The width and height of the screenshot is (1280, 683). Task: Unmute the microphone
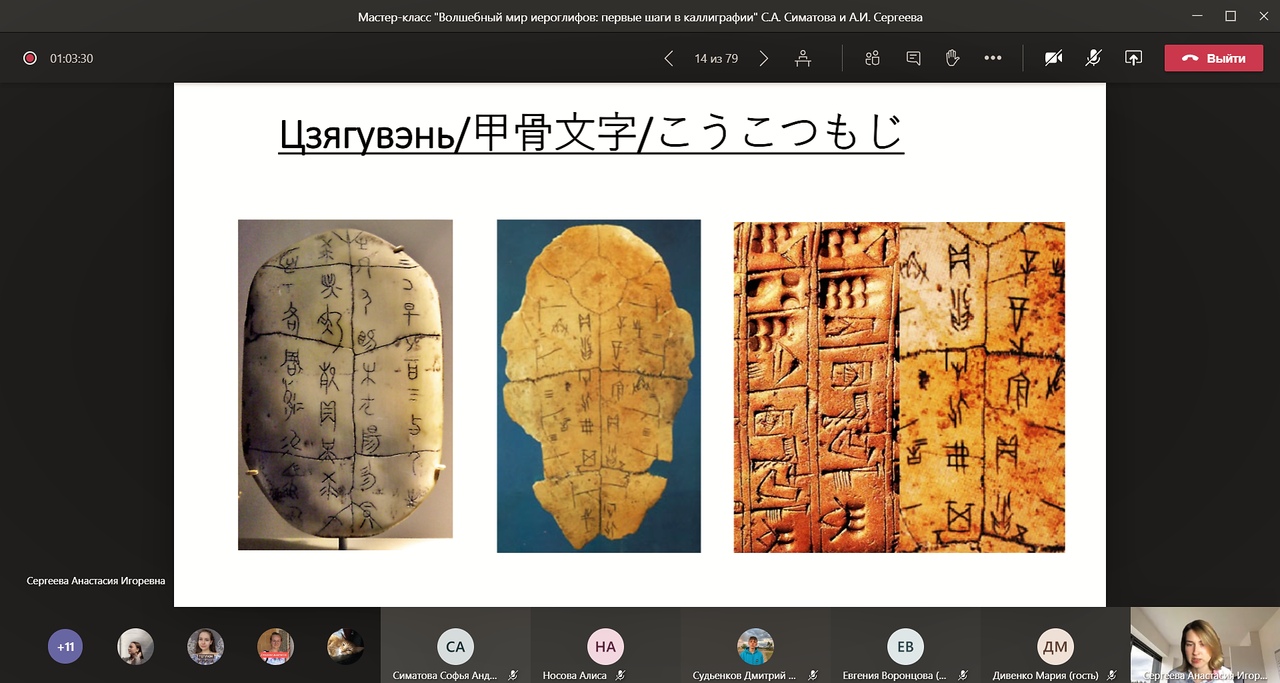pyautogui.click(x=1093, y=59)
